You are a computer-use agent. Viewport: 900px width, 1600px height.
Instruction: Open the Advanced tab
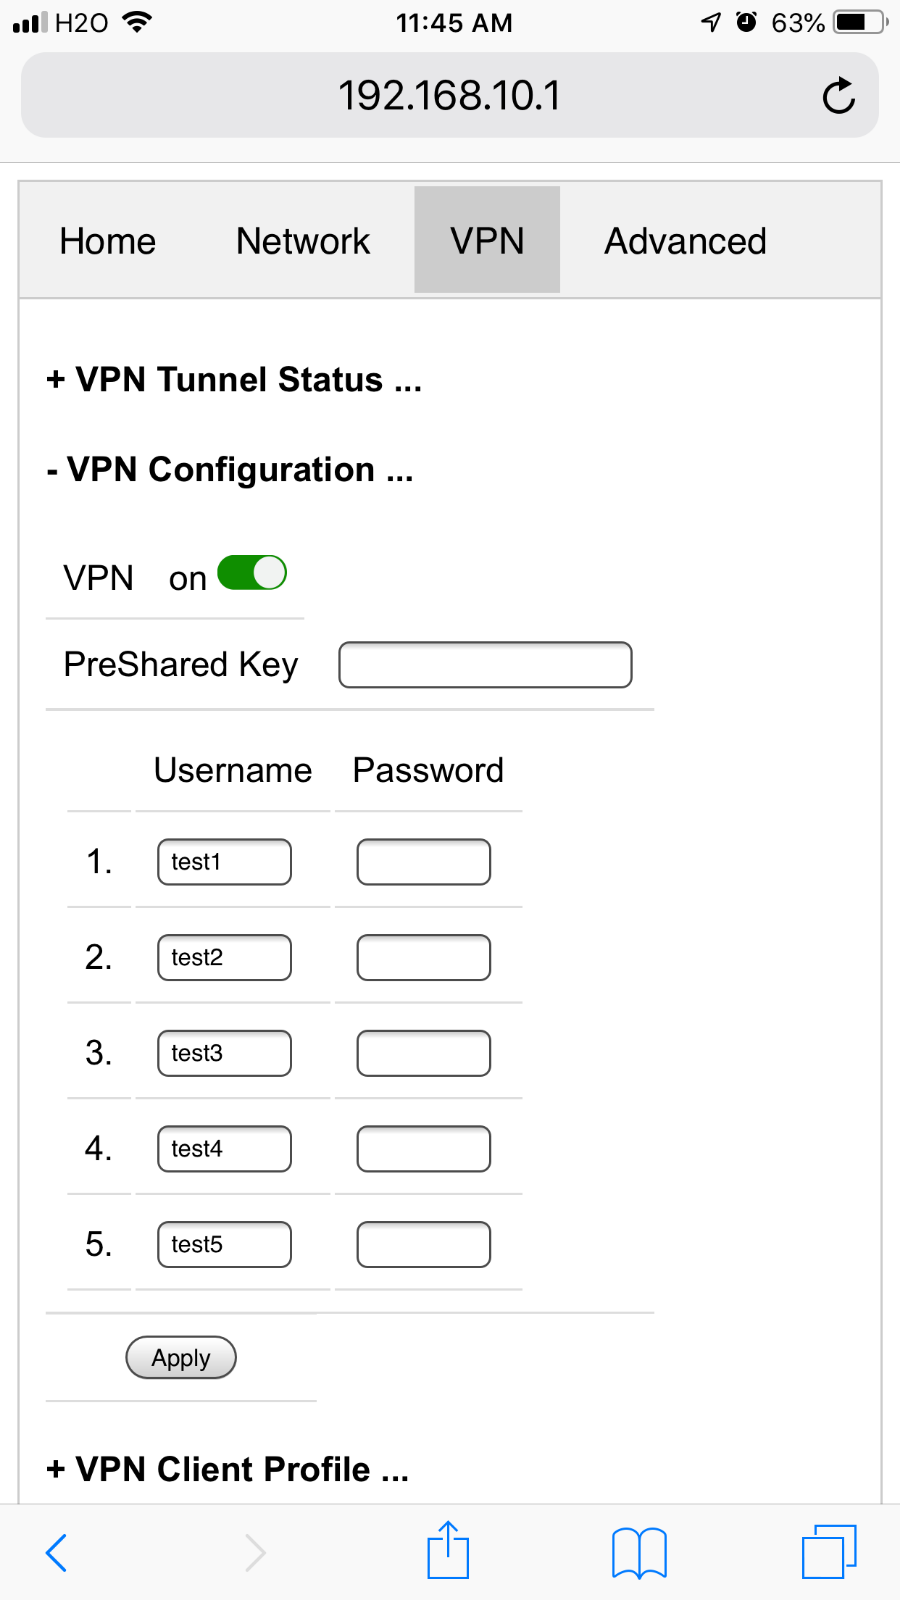(x=685, y=241)
